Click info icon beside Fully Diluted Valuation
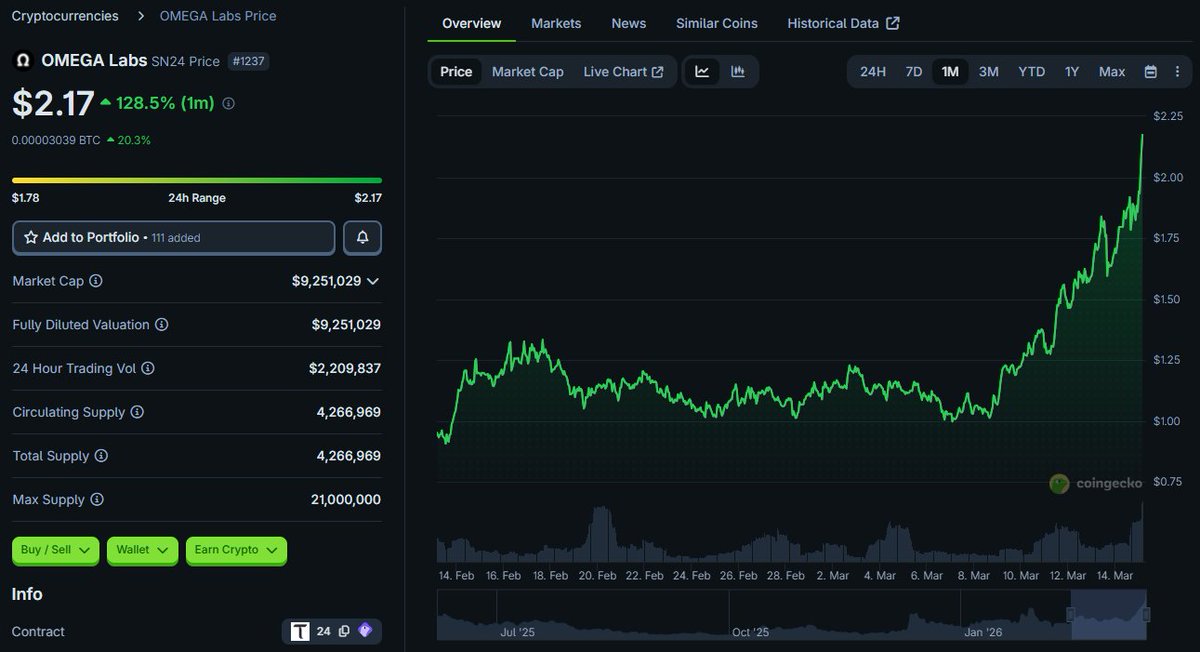 (x=162, y=325)
